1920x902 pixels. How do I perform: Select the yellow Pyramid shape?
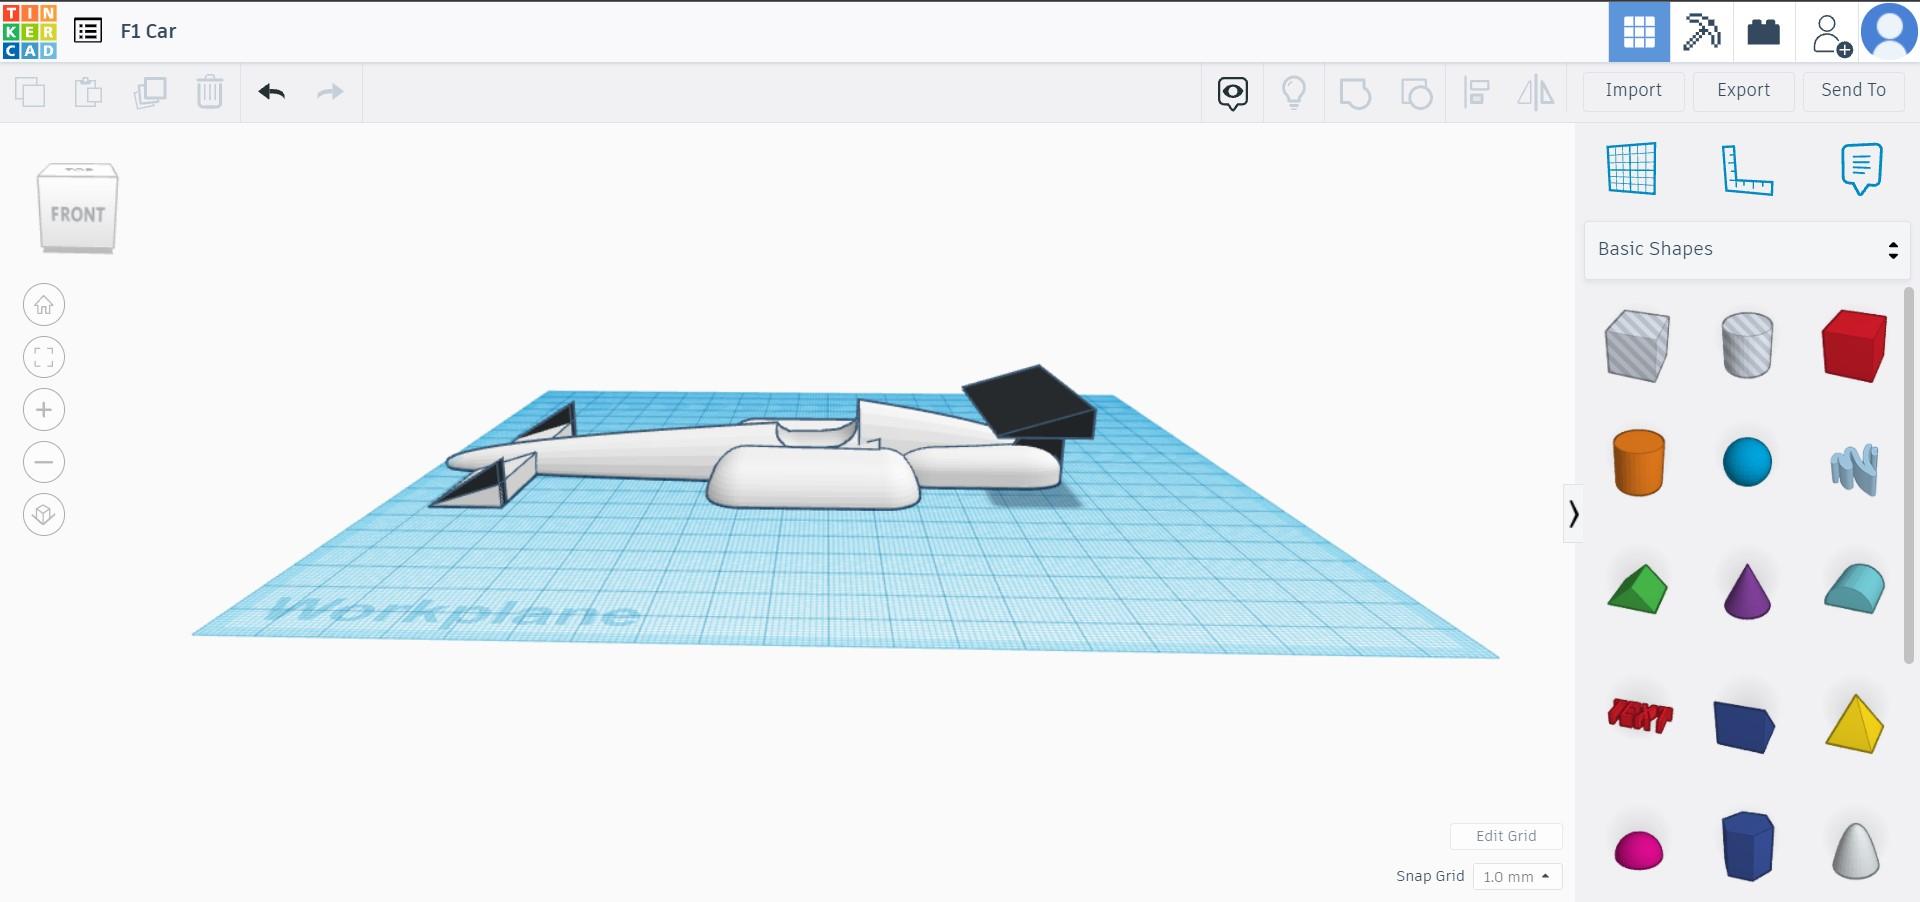pyautogui.click(x=1854, y=723)
